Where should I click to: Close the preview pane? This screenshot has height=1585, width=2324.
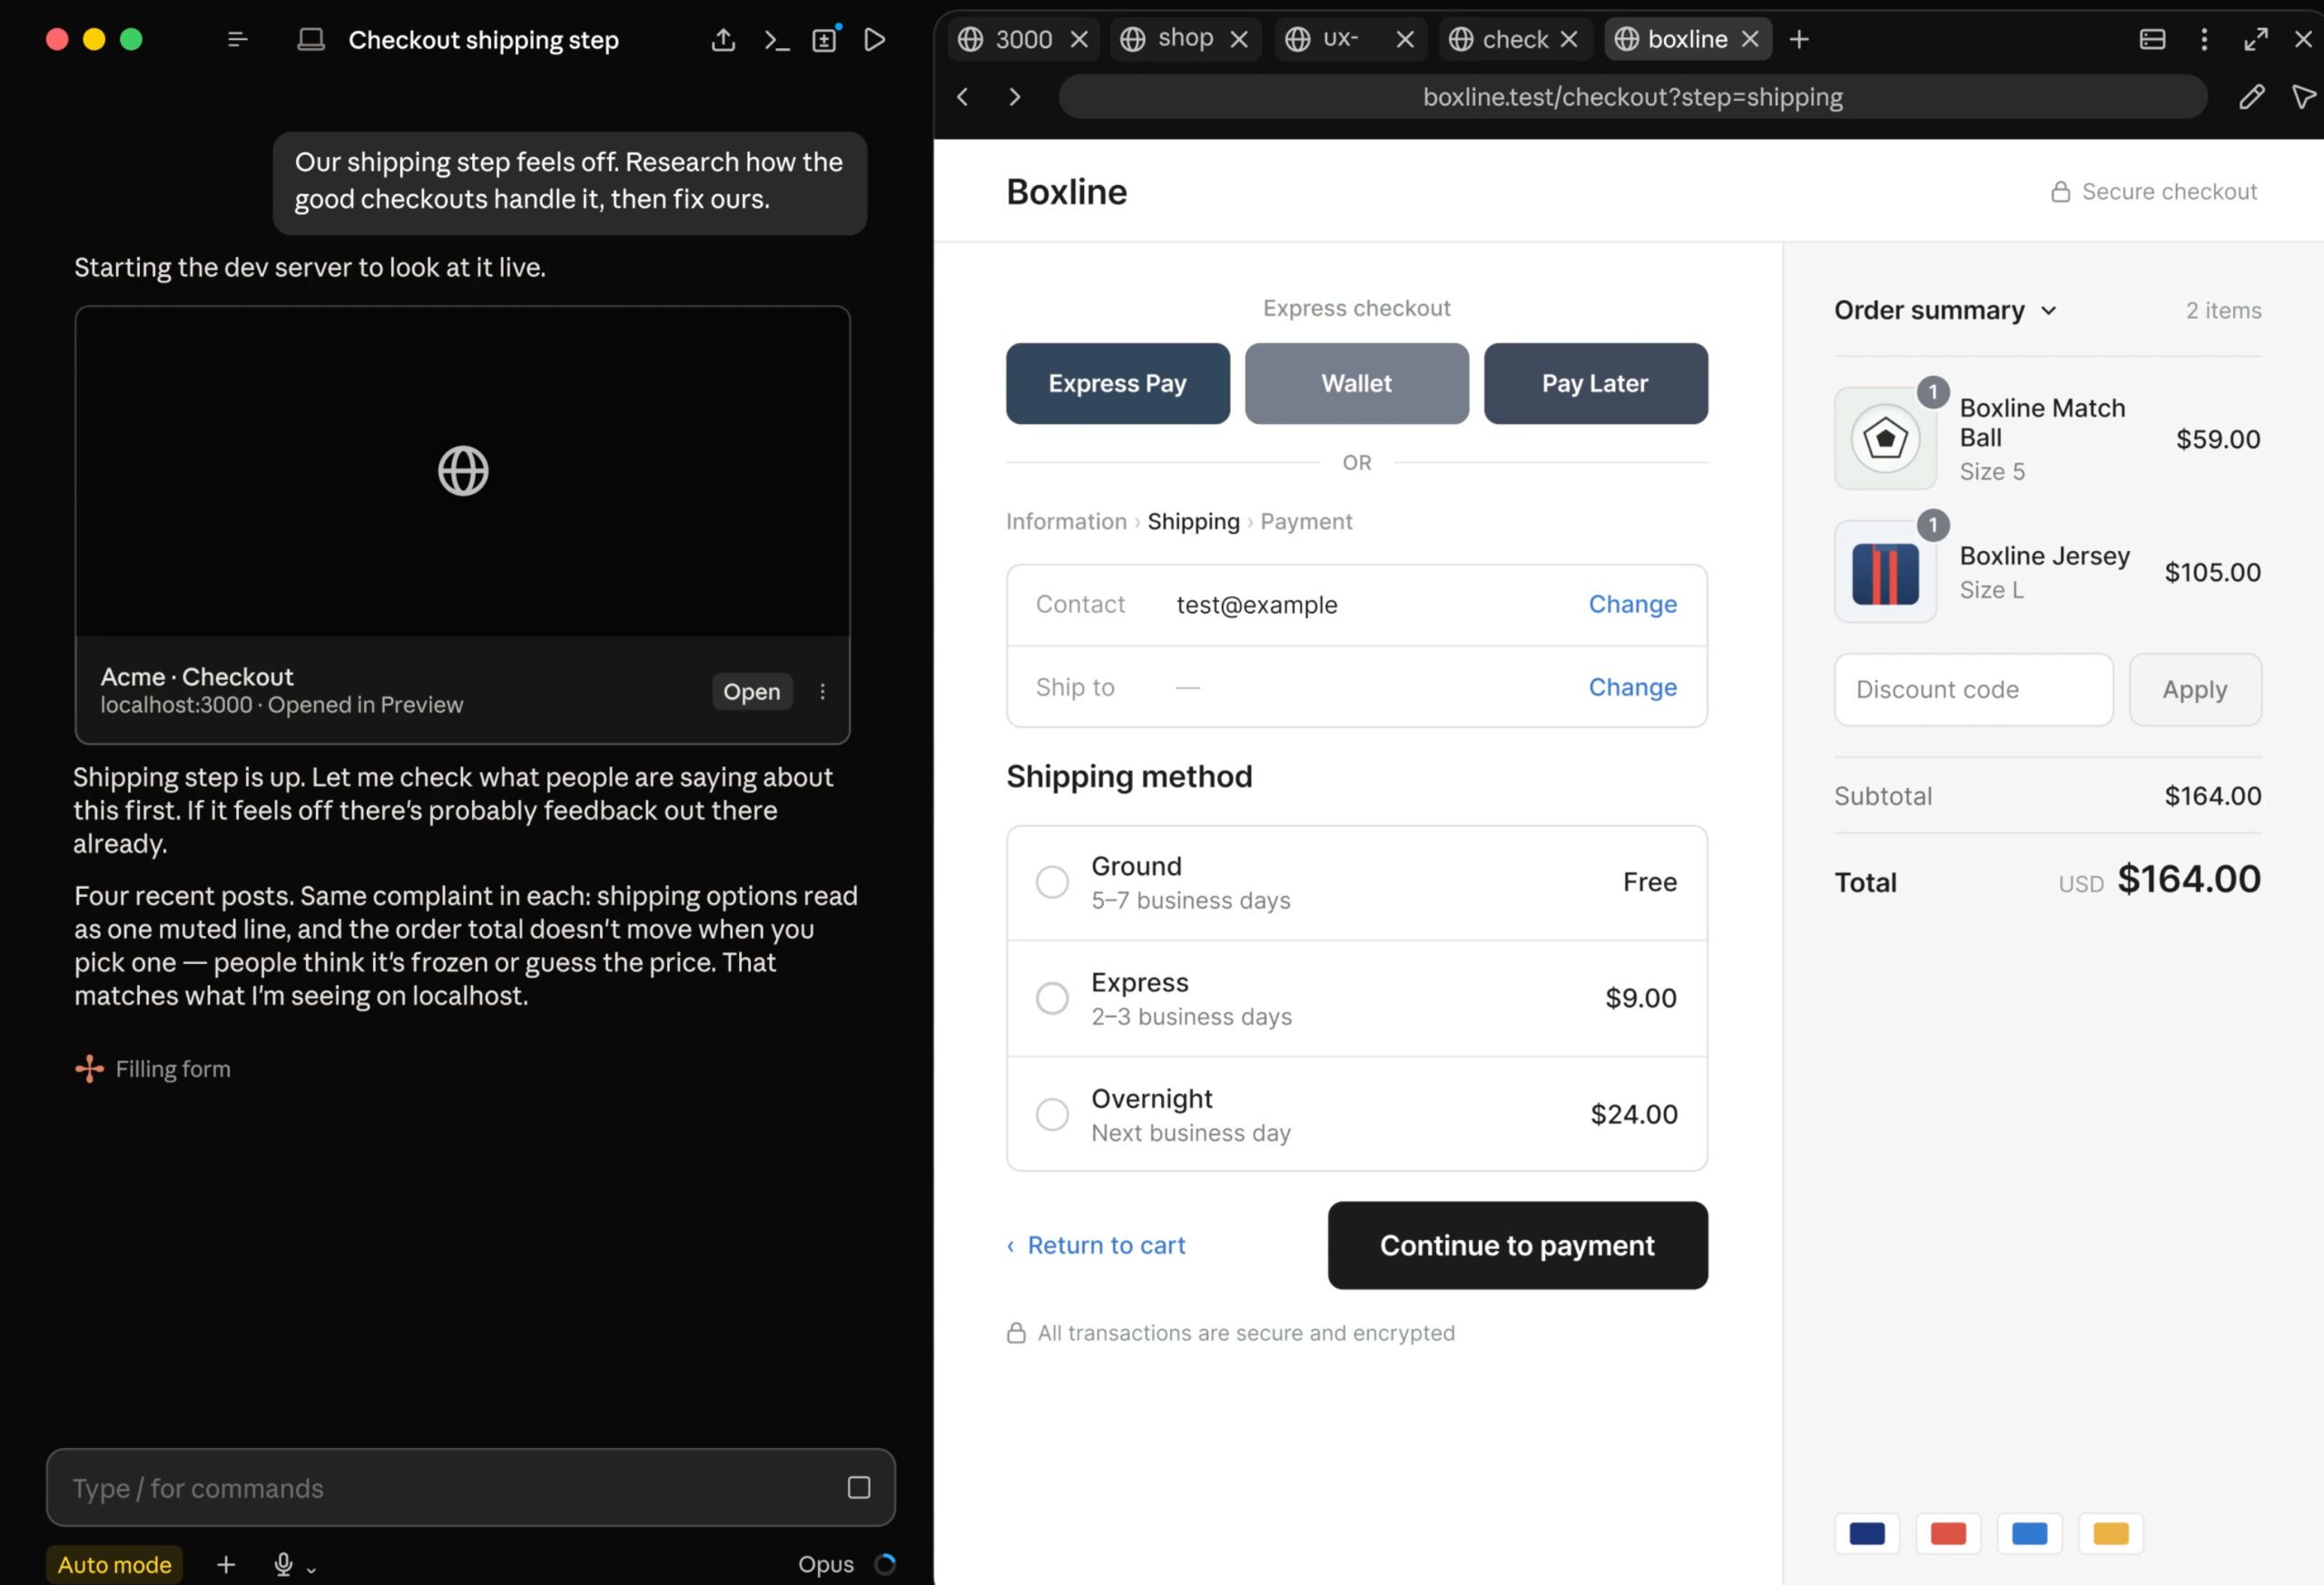click(x=2303, y=39)
